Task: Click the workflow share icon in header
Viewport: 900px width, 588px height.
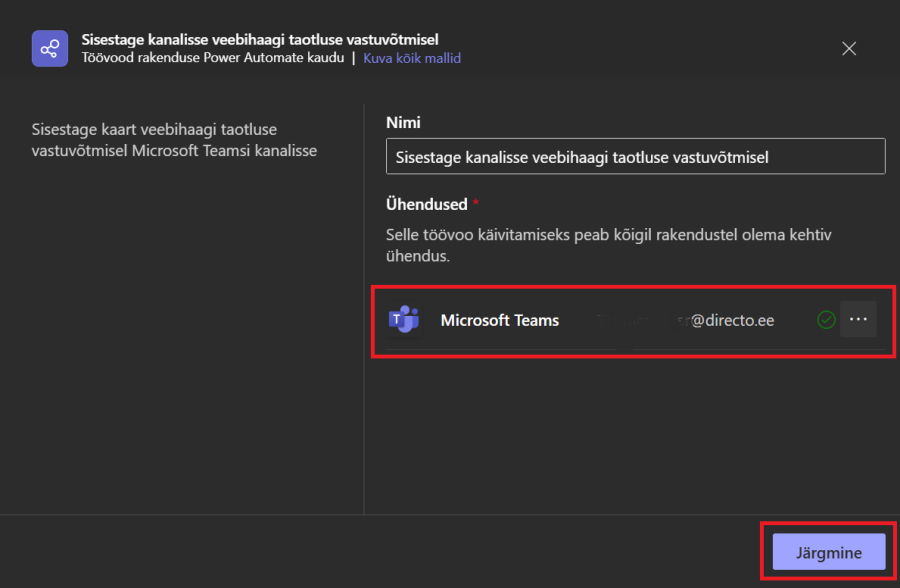Action: point(50,49)
